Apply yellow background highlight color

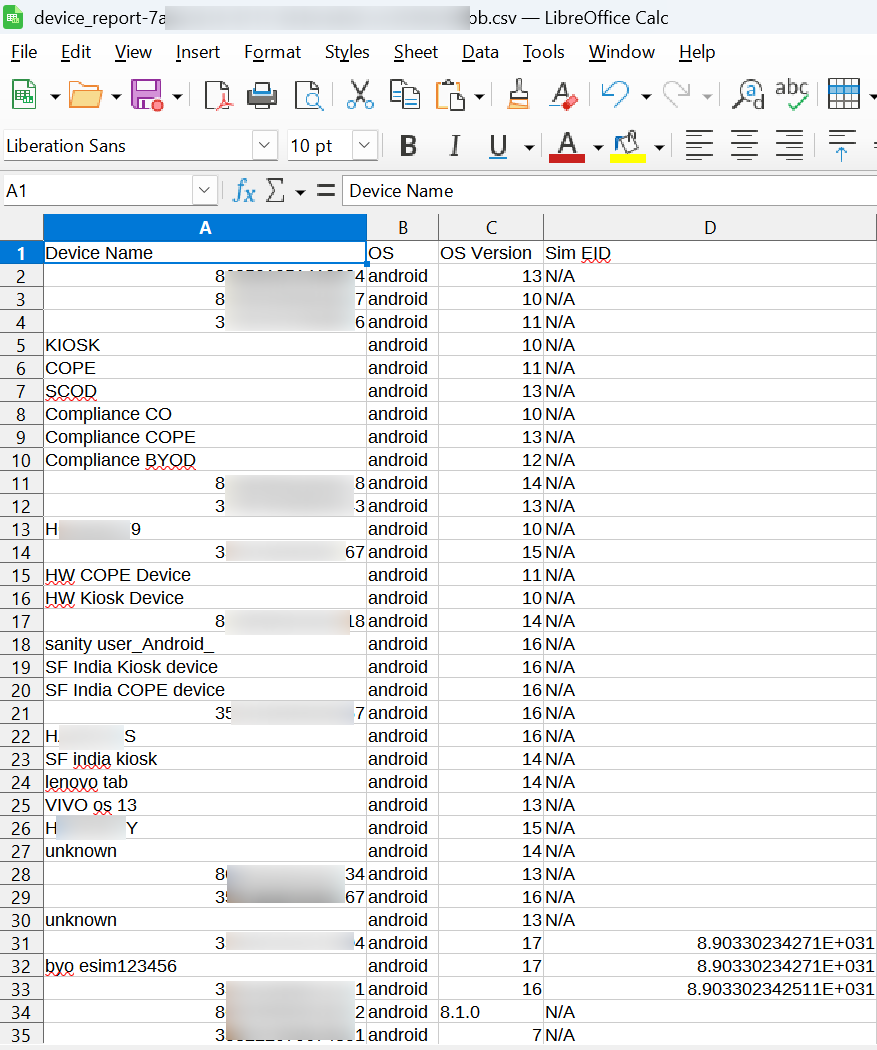click(x=628, y=146)
